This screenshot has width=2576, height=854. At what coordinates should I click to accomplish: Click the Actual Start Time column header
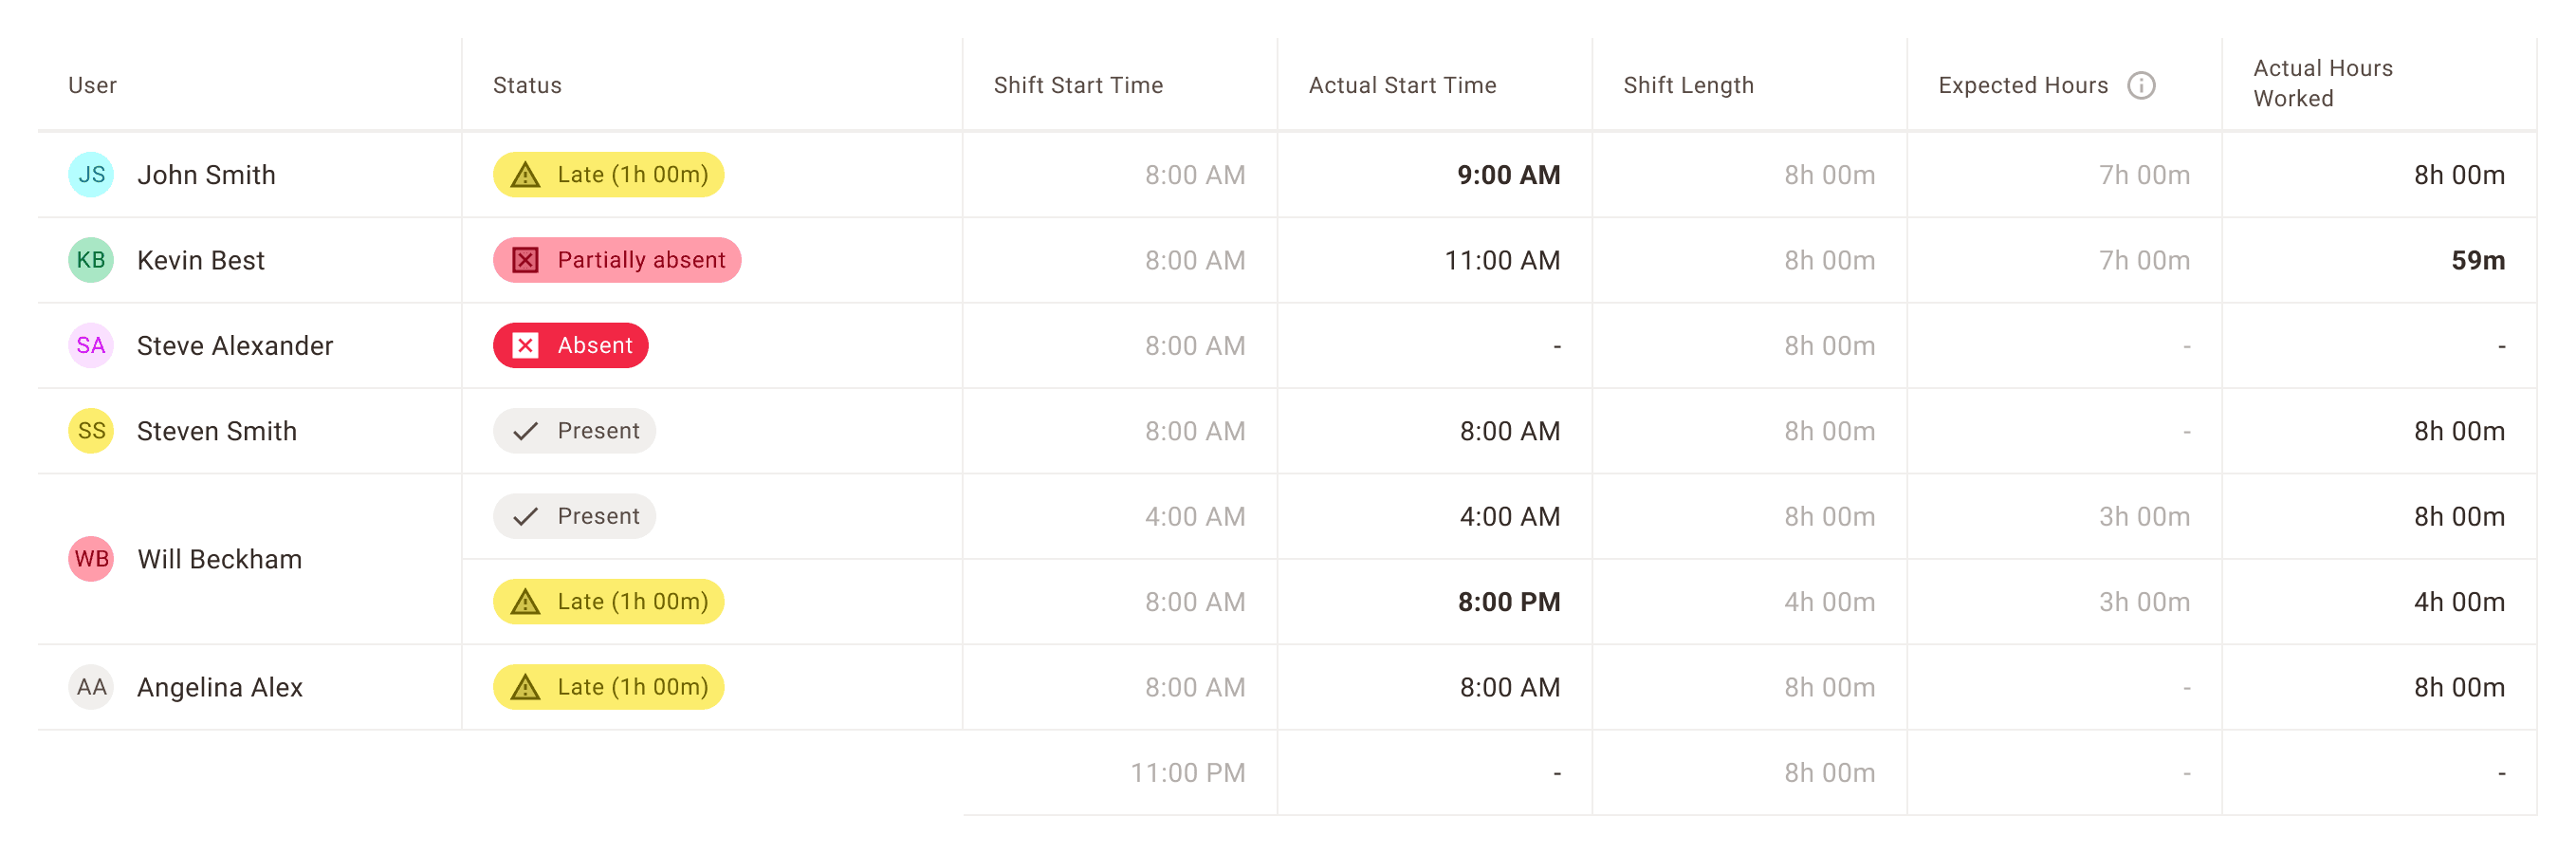click(x=1402, y=86)
